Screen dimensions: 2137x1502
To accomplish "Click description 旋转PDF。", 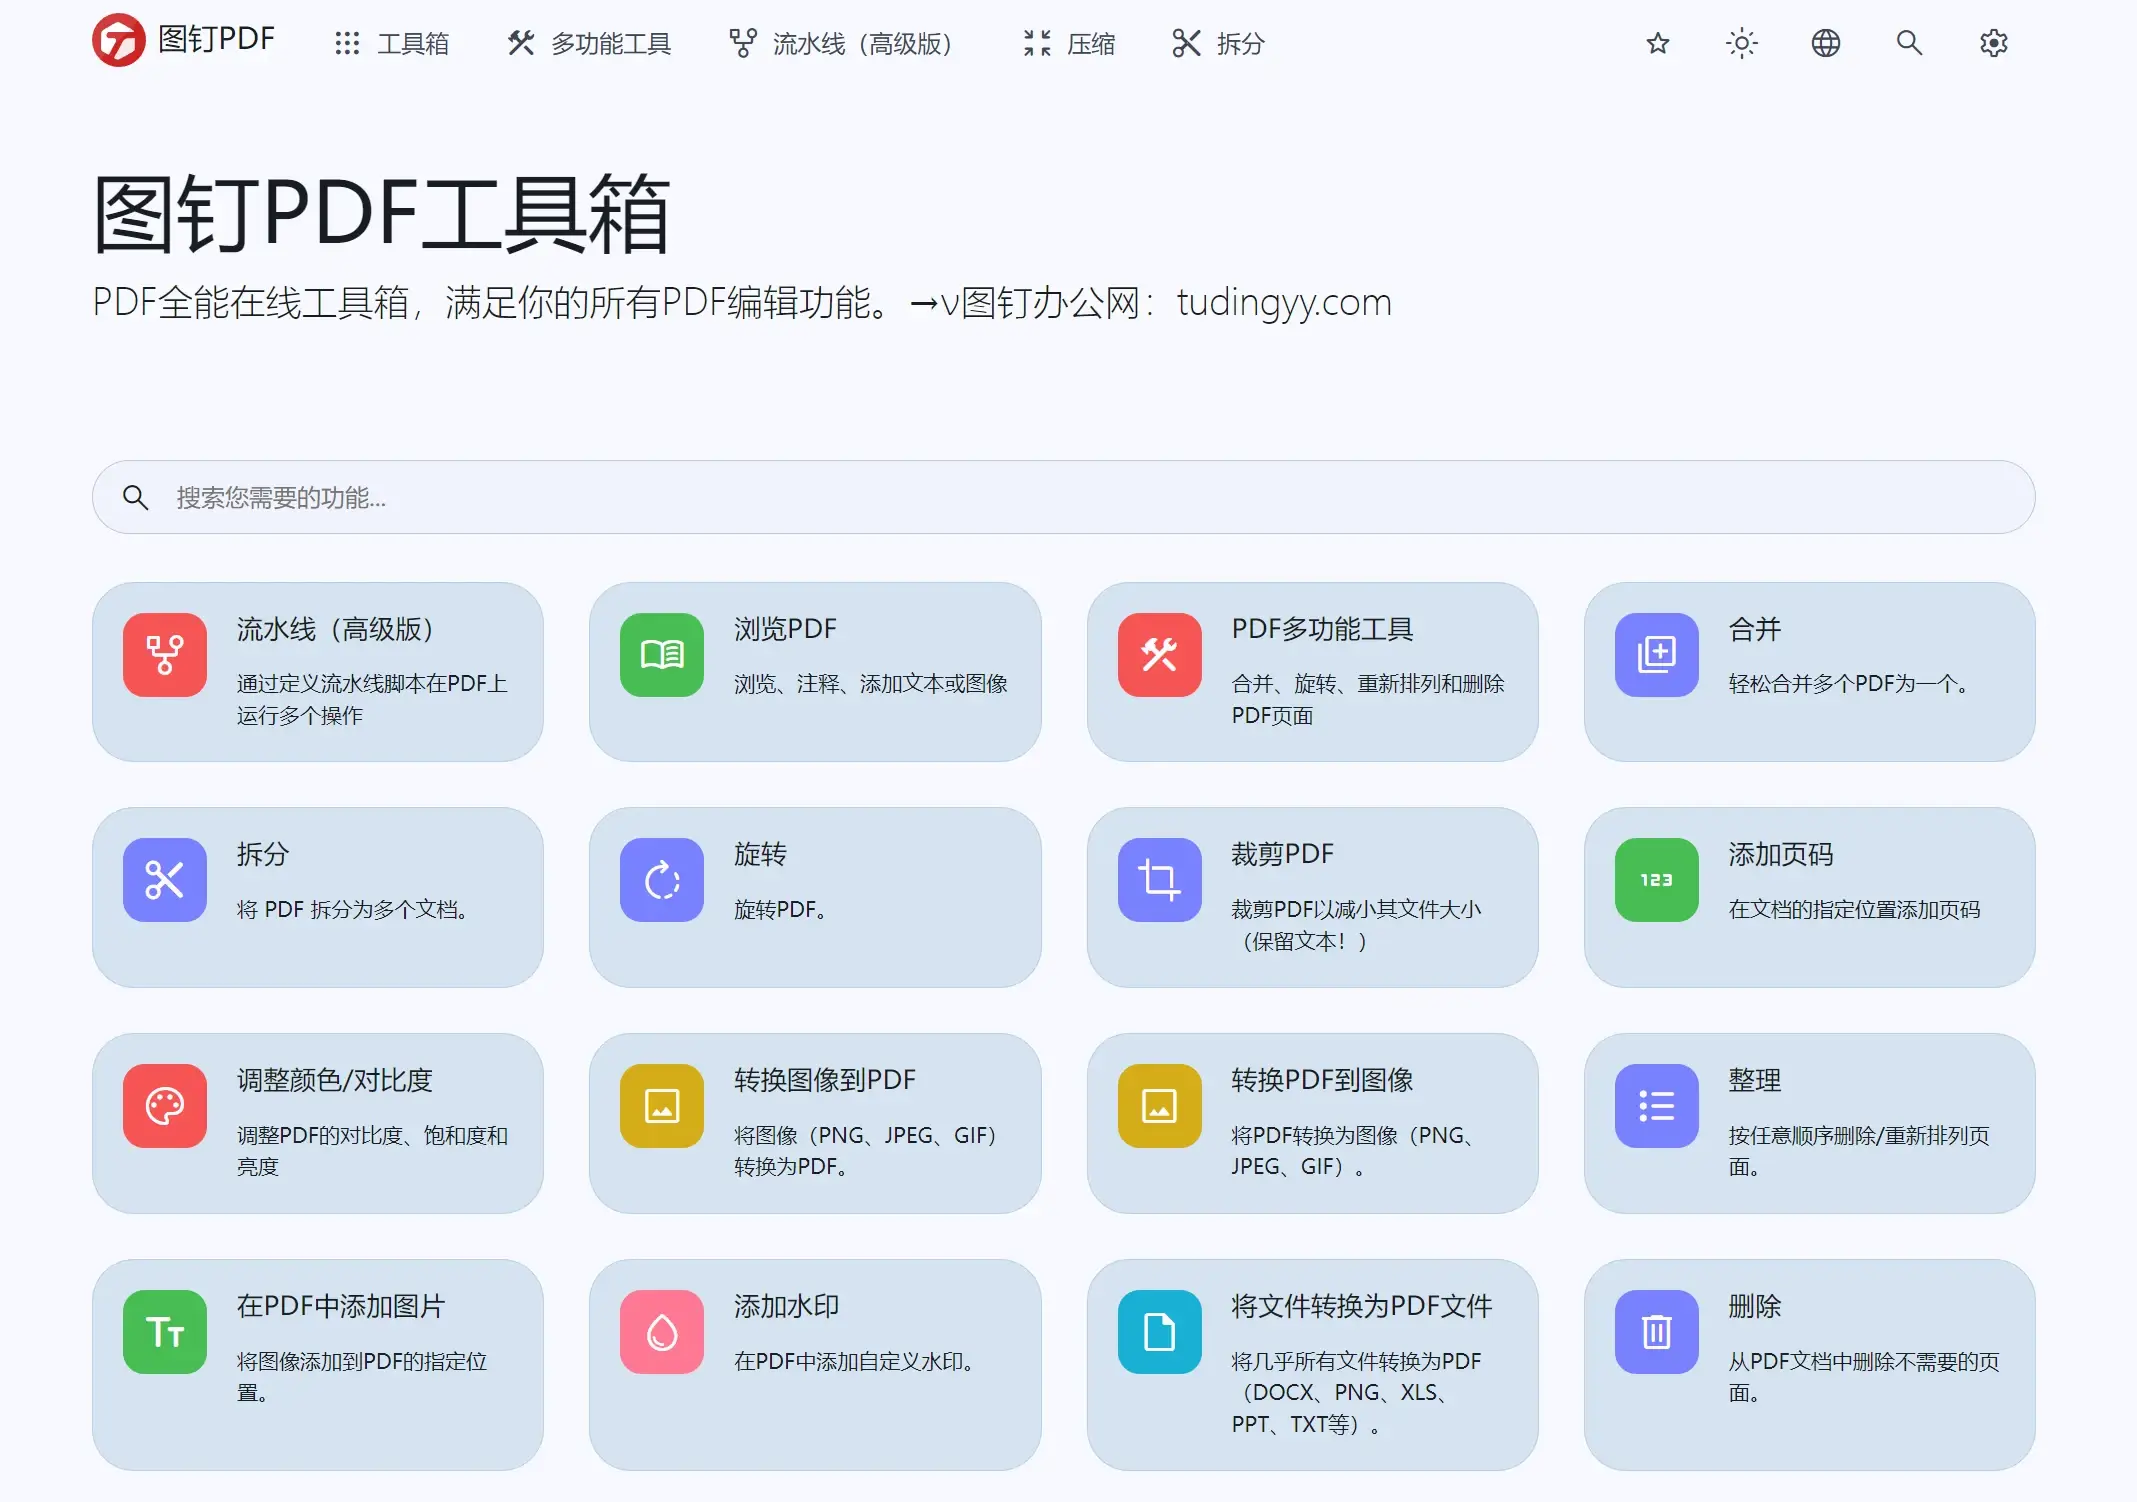I will tap(780, 909).
